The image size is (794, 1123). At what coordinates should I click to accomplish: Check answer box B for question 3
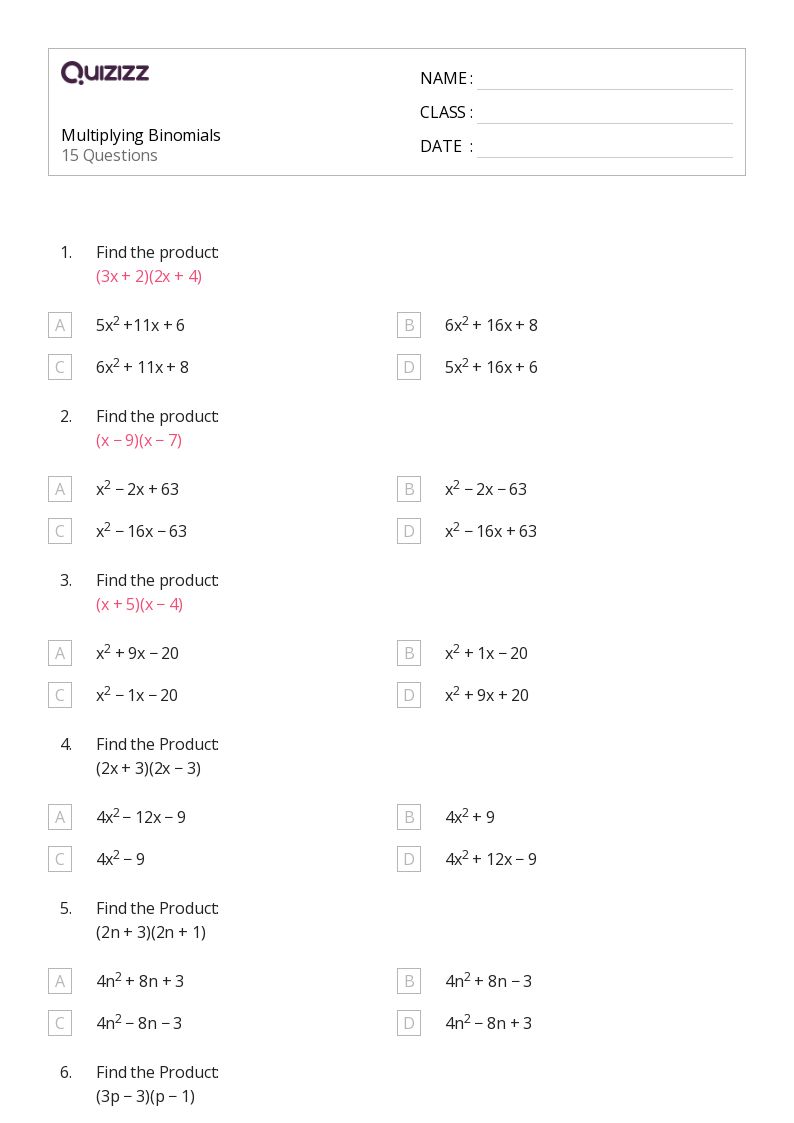(408, 653)
